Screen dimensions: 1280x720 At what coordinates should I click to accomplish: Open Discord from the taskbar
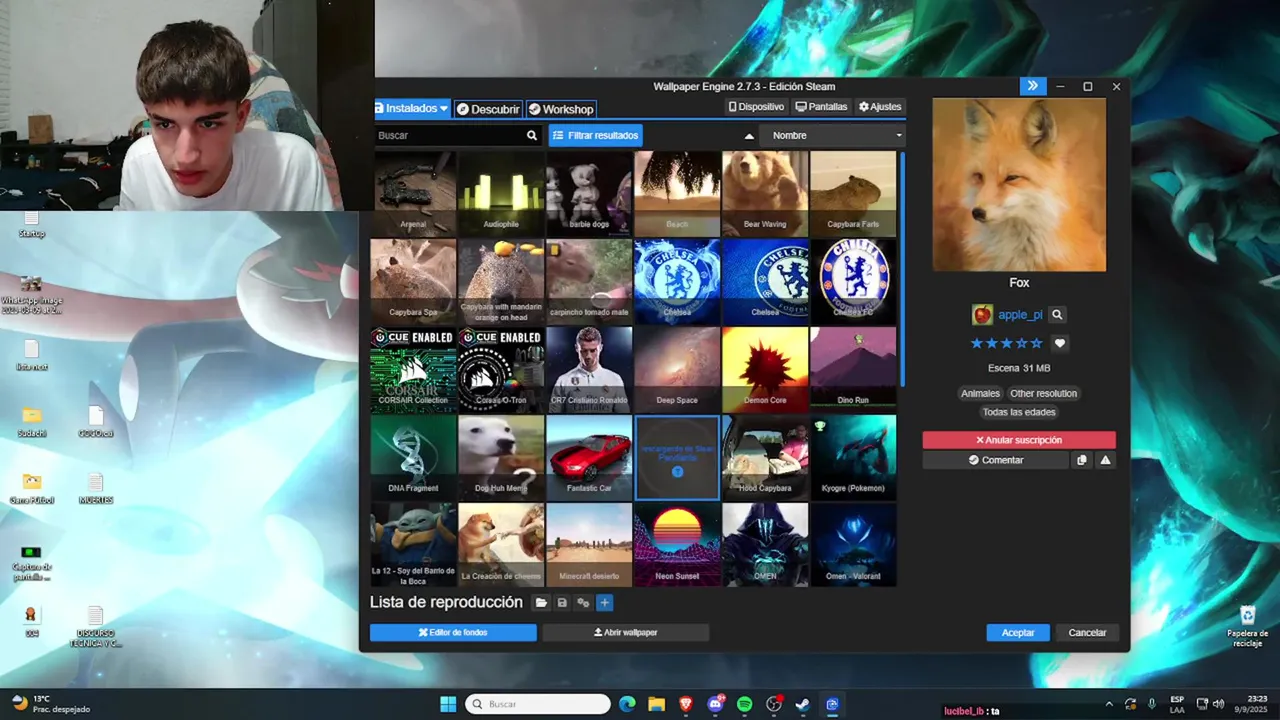(x=715, y=704)
